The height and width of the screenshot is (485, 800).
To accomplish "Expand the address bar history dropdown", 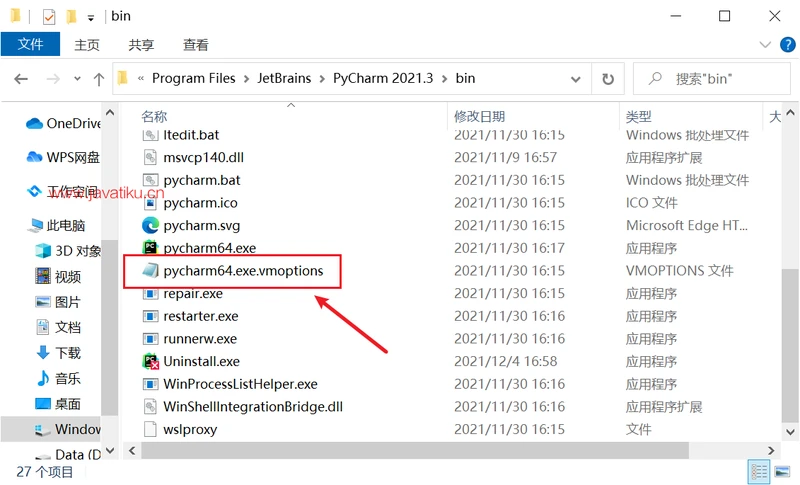I will (x=575, y=78).
